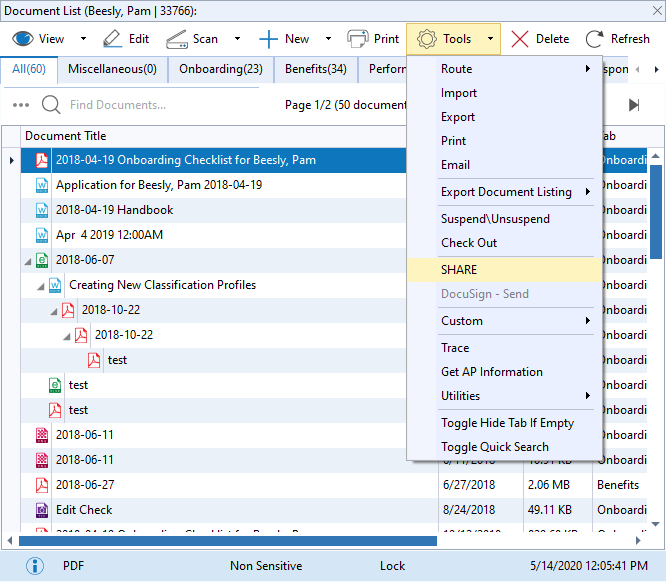The image size is (666, 582).
Task: Click the info icon in status bar
Action: [x=35, y=566]
